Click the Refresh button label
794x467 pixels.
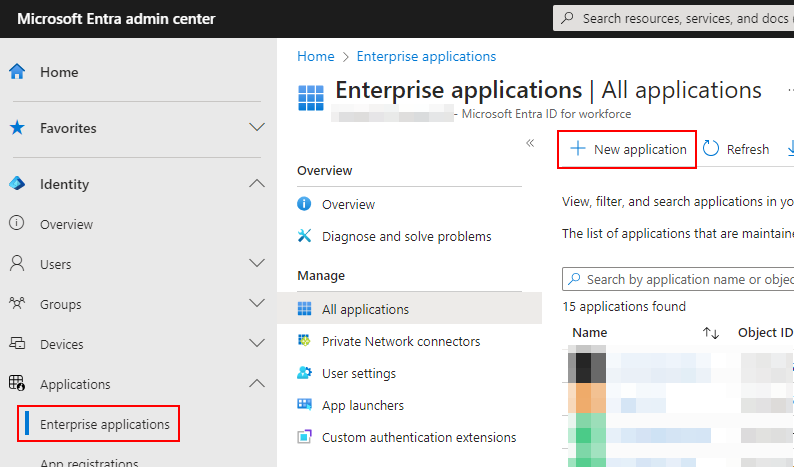pos(747,149)
